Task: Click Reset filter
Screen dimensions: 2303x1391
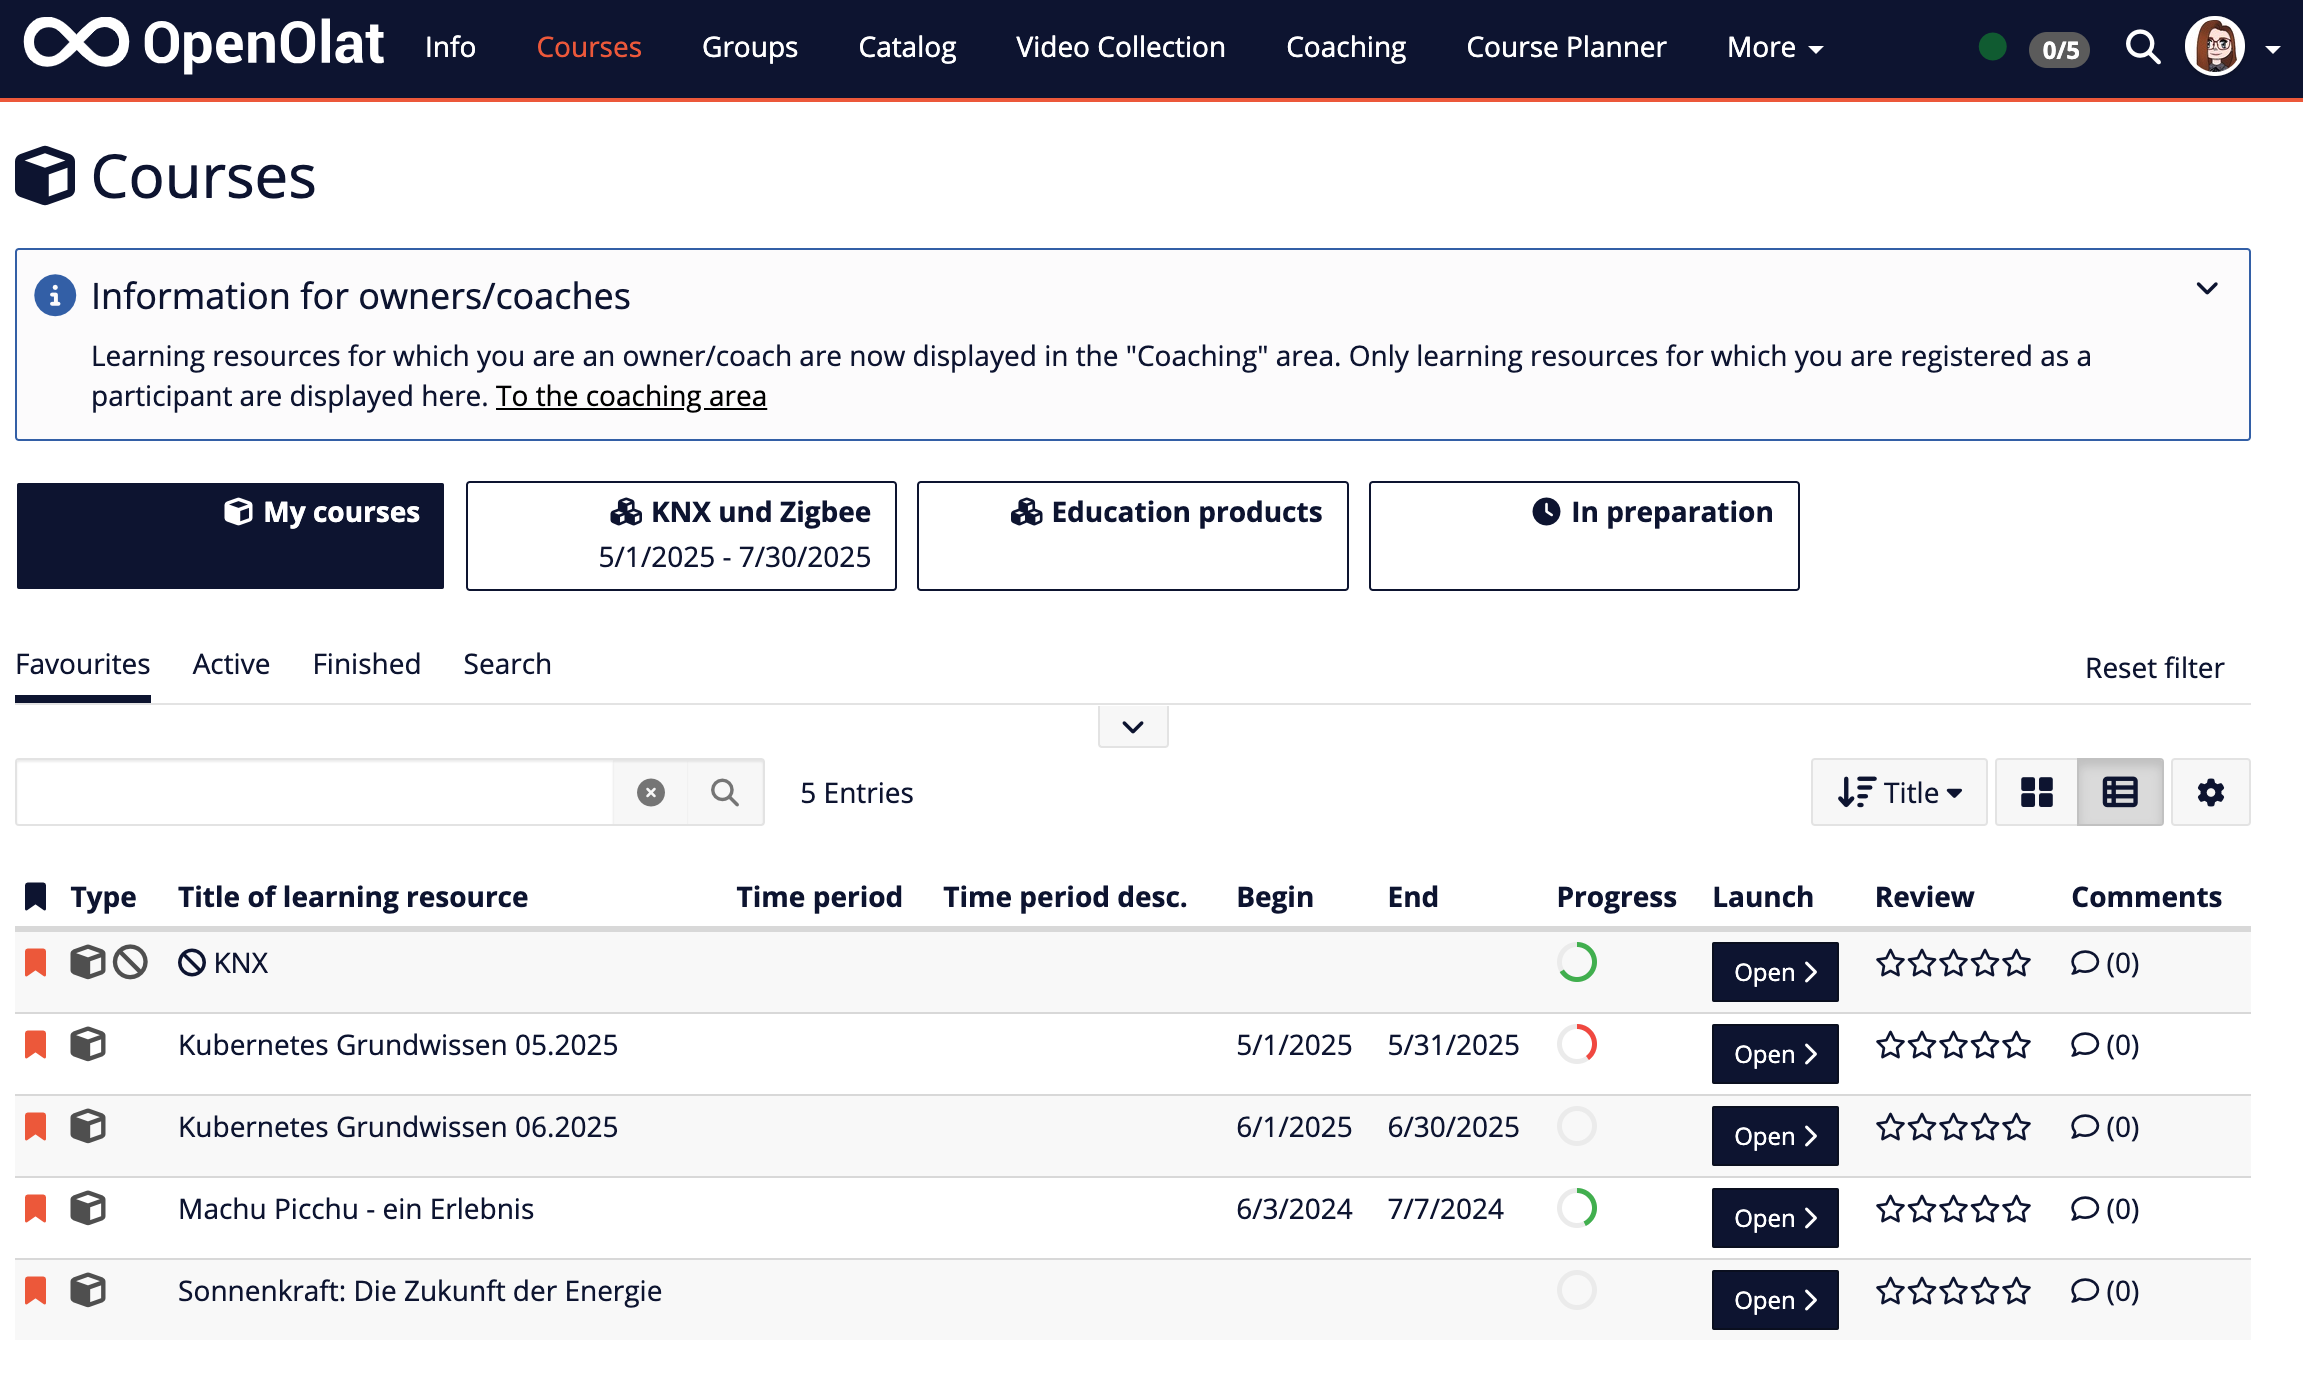Action: coord(2154,667)
